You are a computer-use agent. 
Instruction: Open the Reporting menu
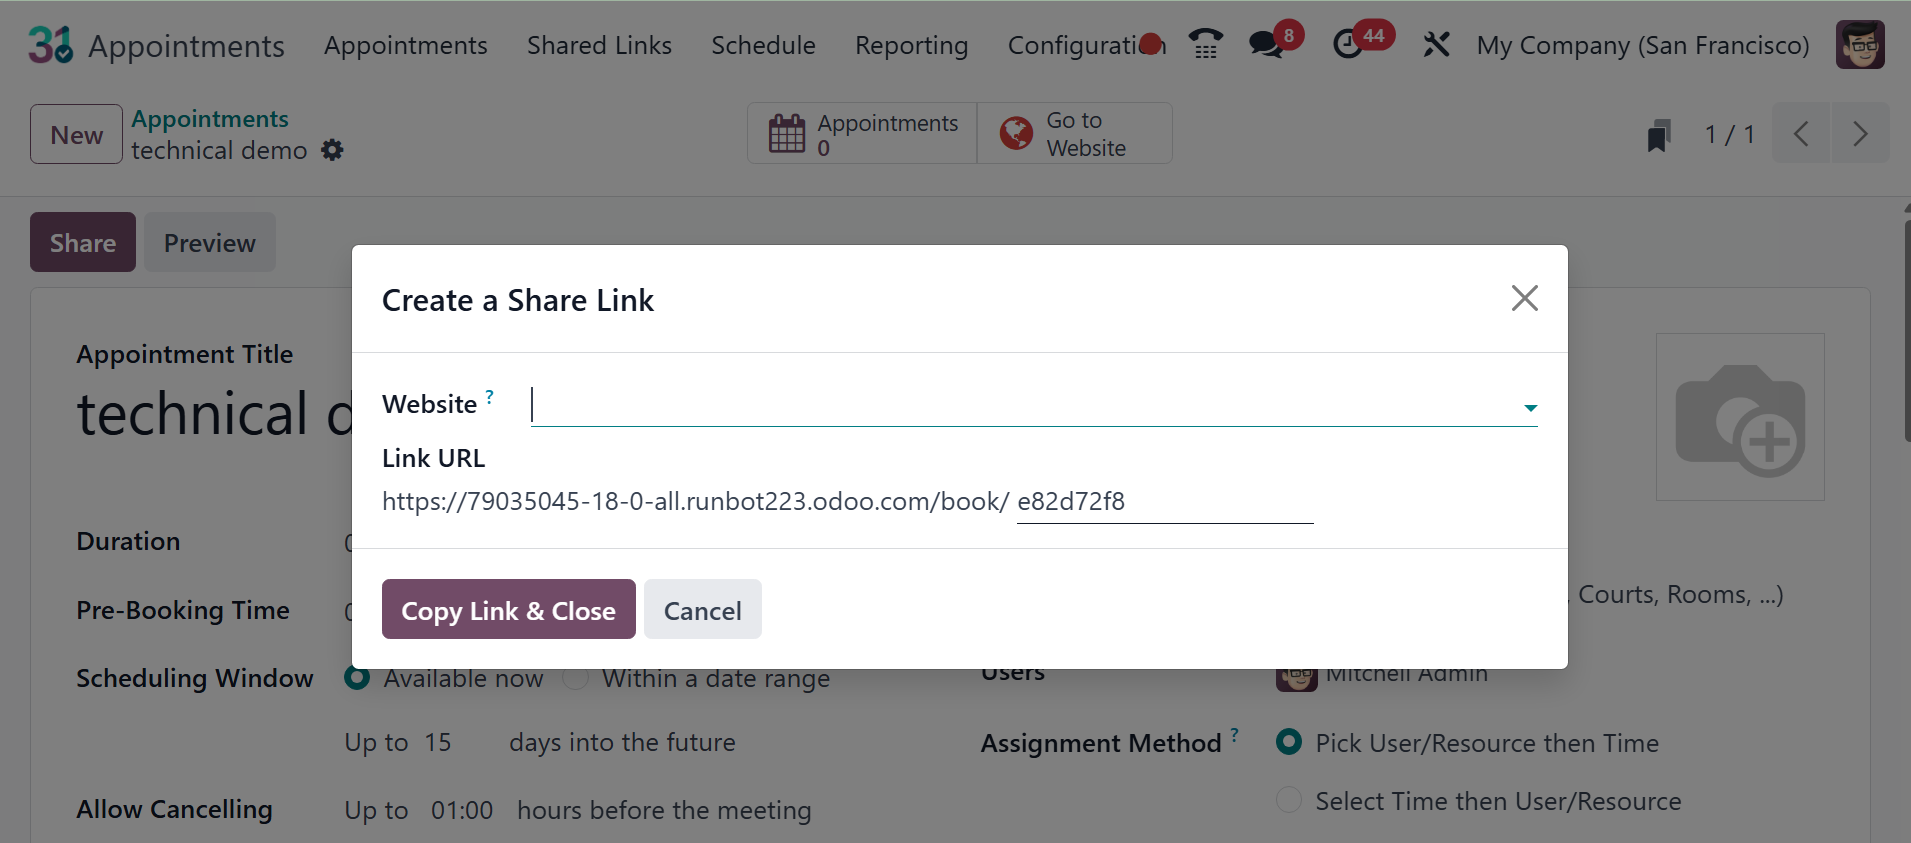click(x=911, y=46)
